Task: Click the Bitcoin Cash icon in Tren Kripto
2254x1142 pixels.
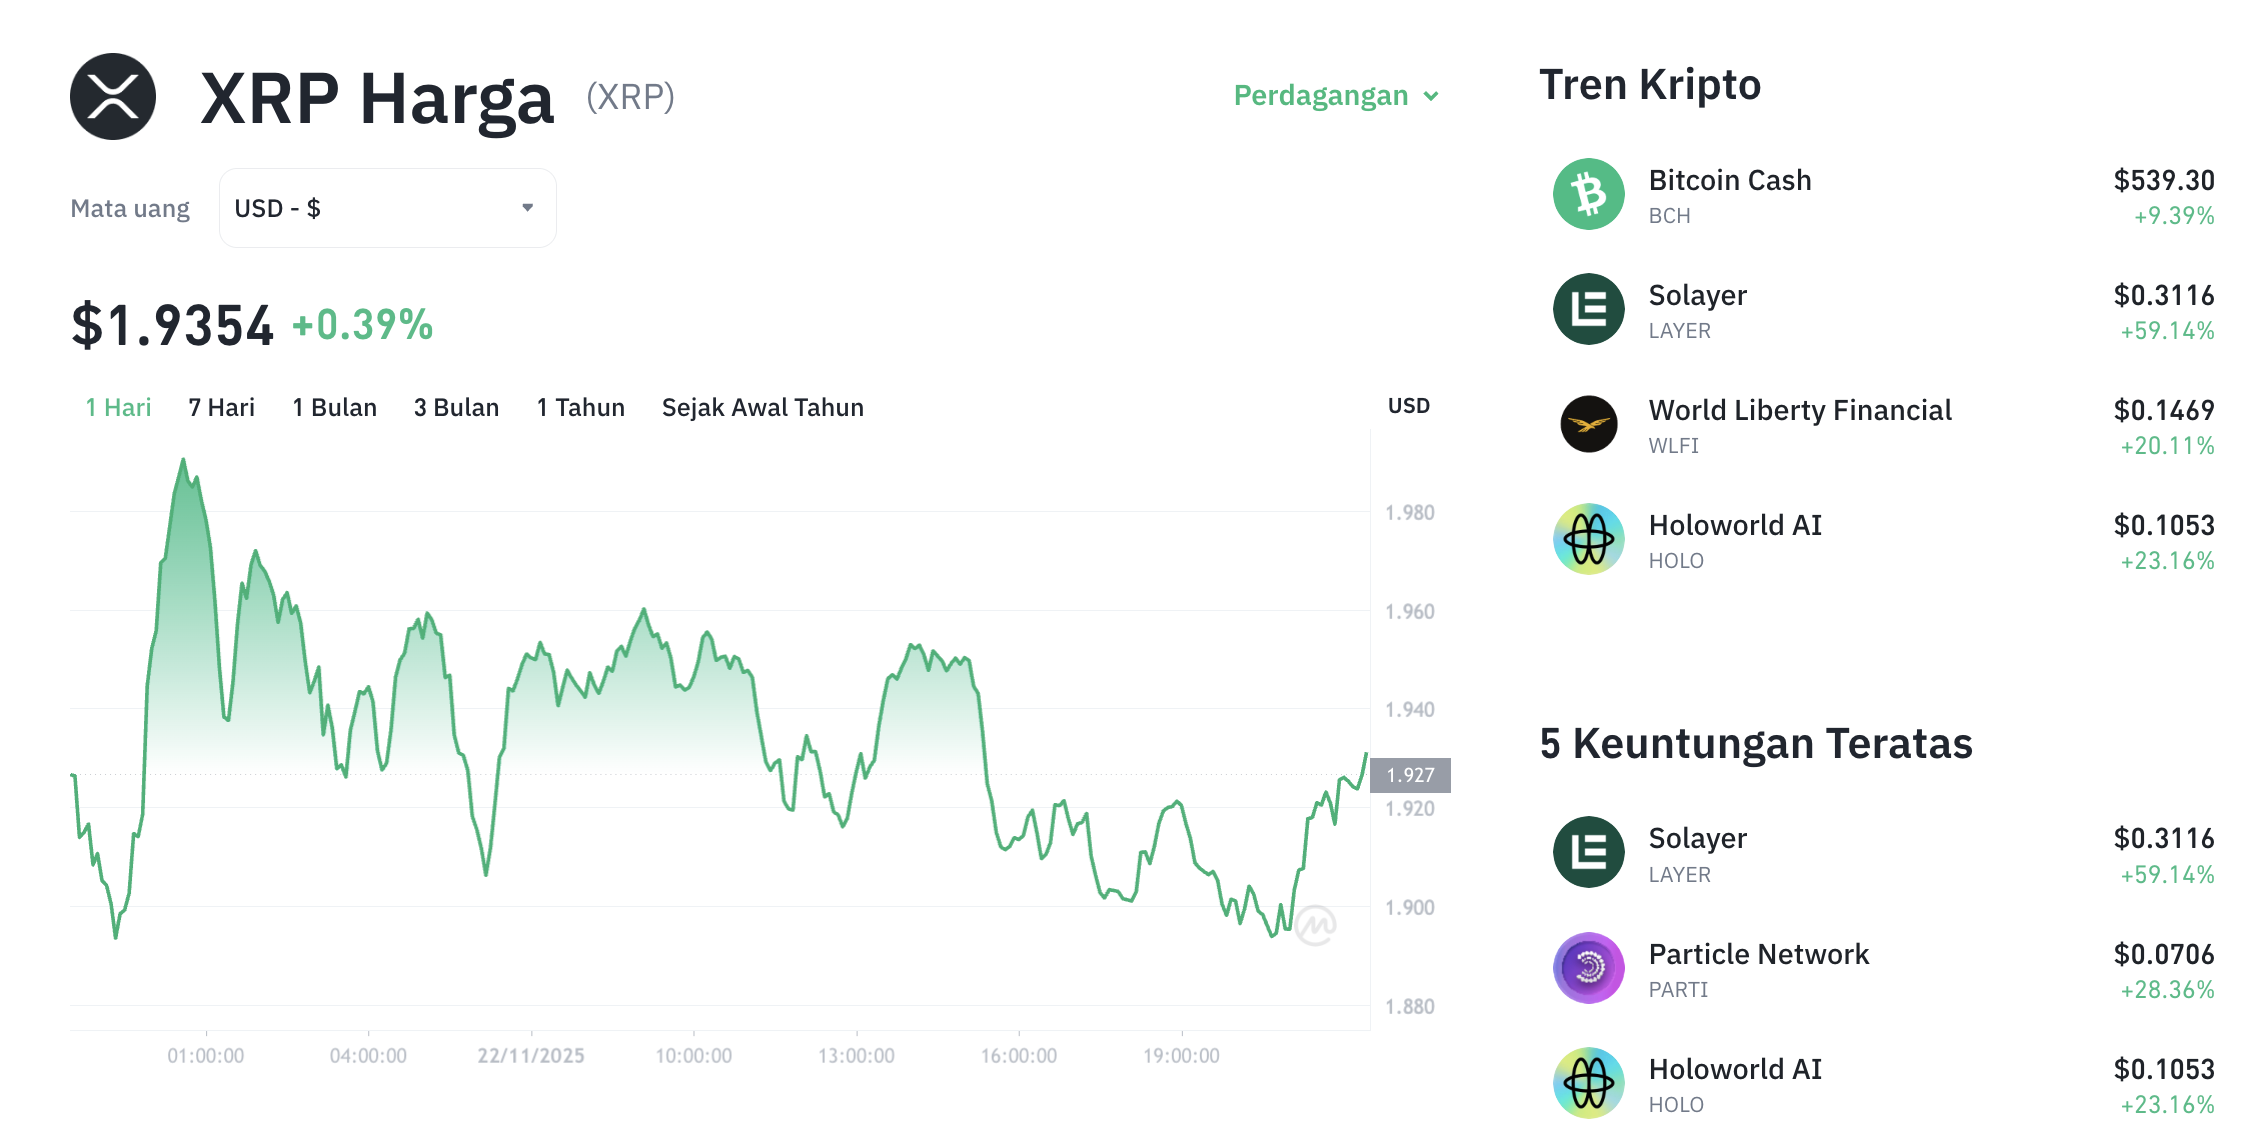Action: point(1587,193)
